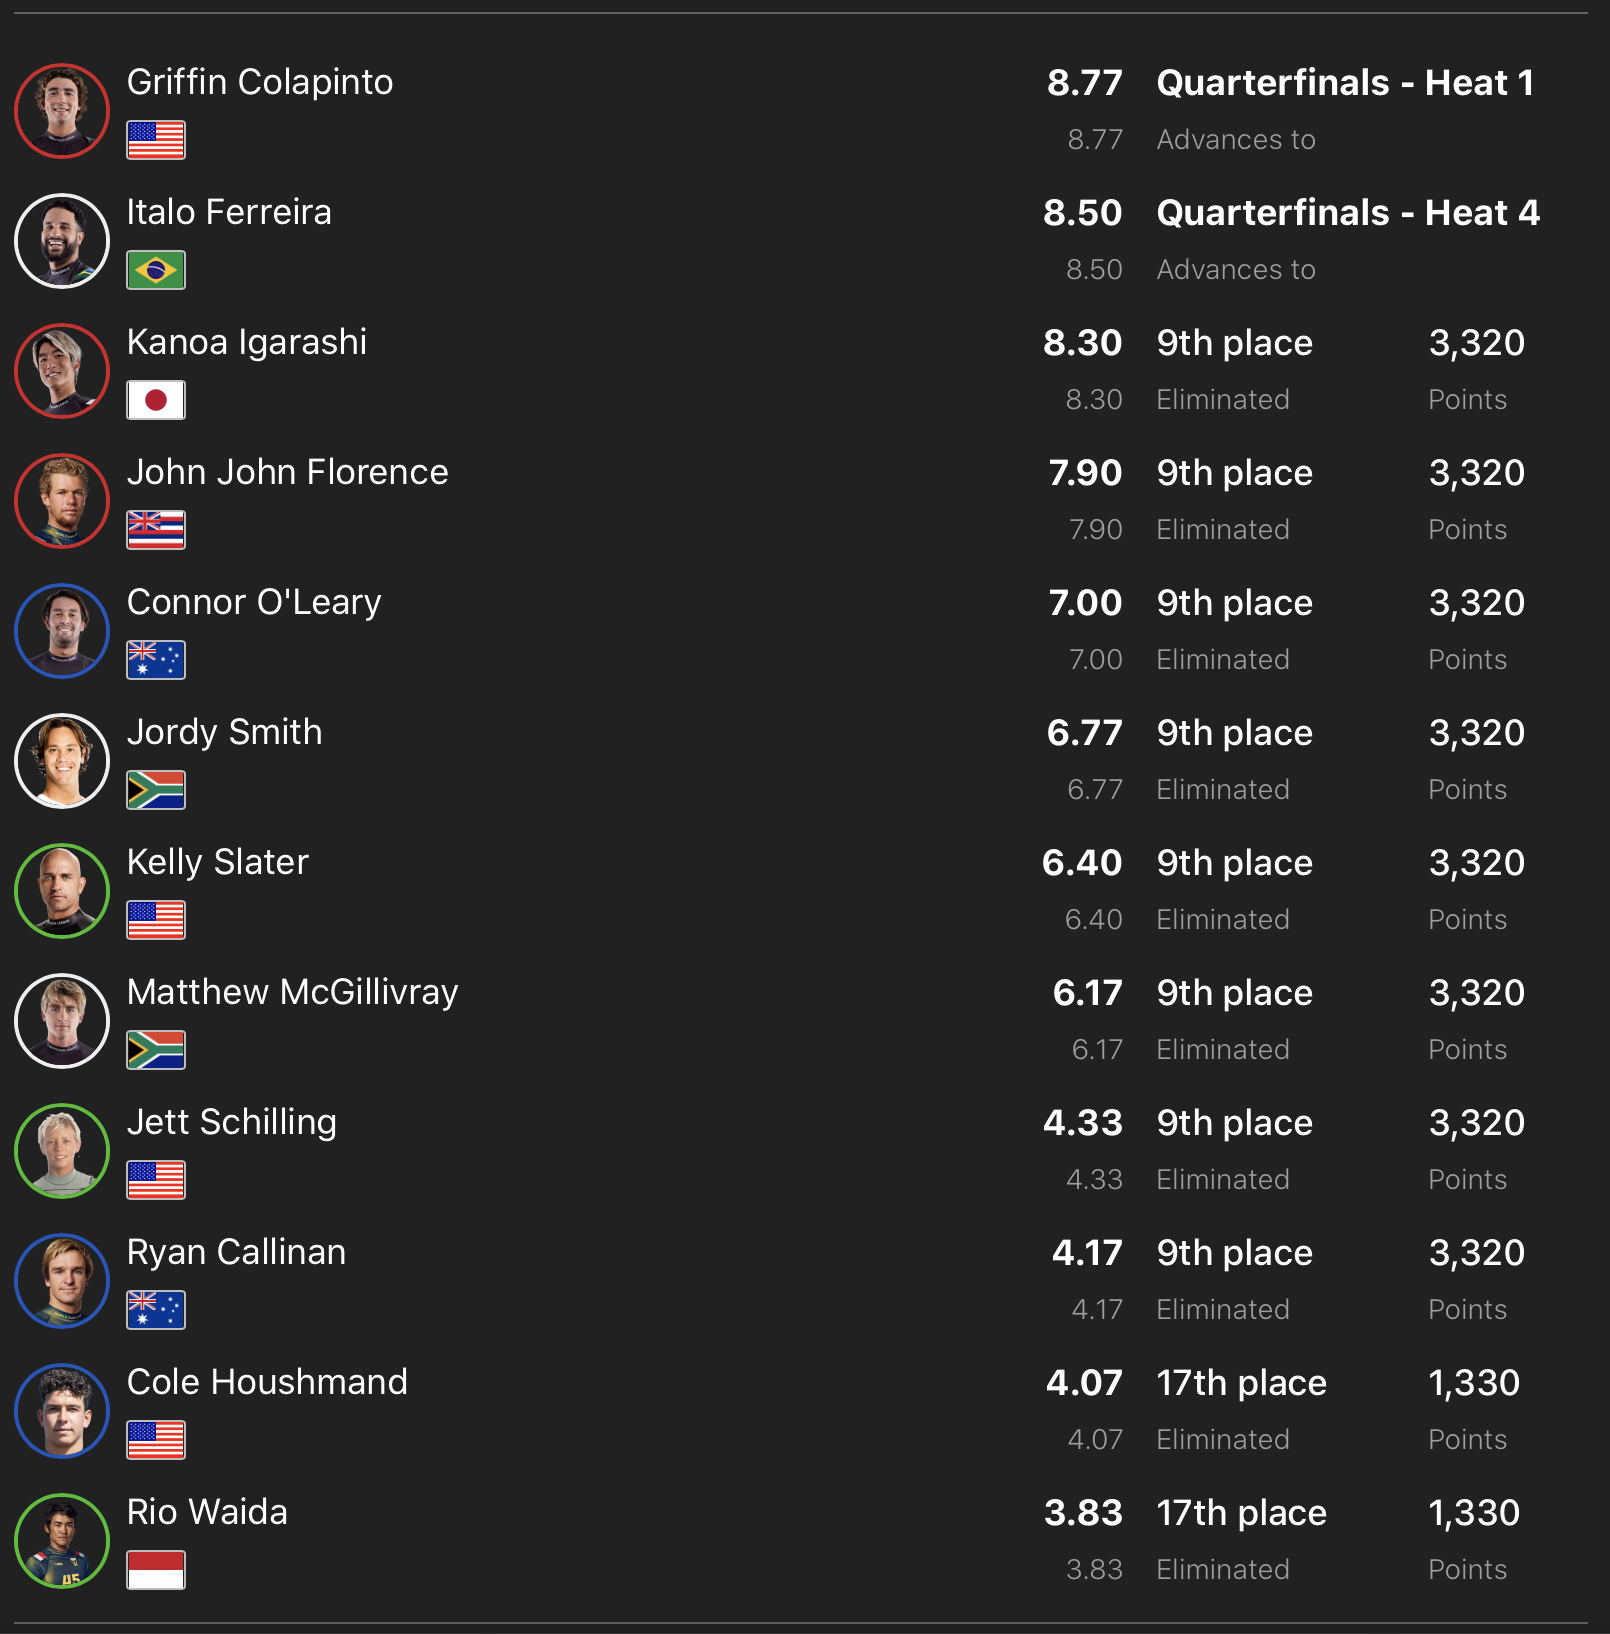The image size is (1610, 1634).
Task: Click the Indonesia flag under Rio Waida
Action: click(156, 1570)
